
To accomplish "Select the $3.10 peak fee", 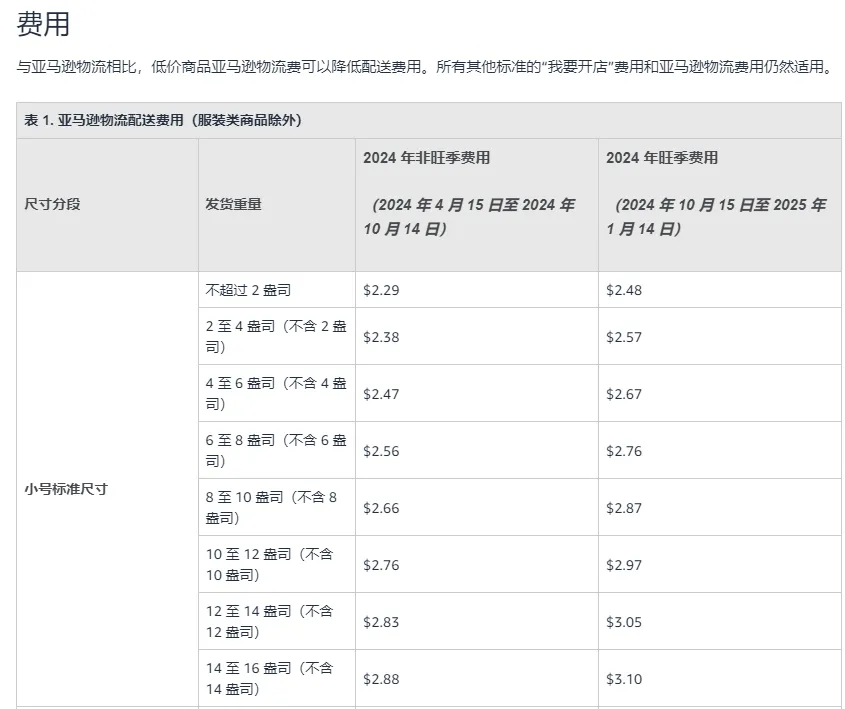I will (624, 679).
